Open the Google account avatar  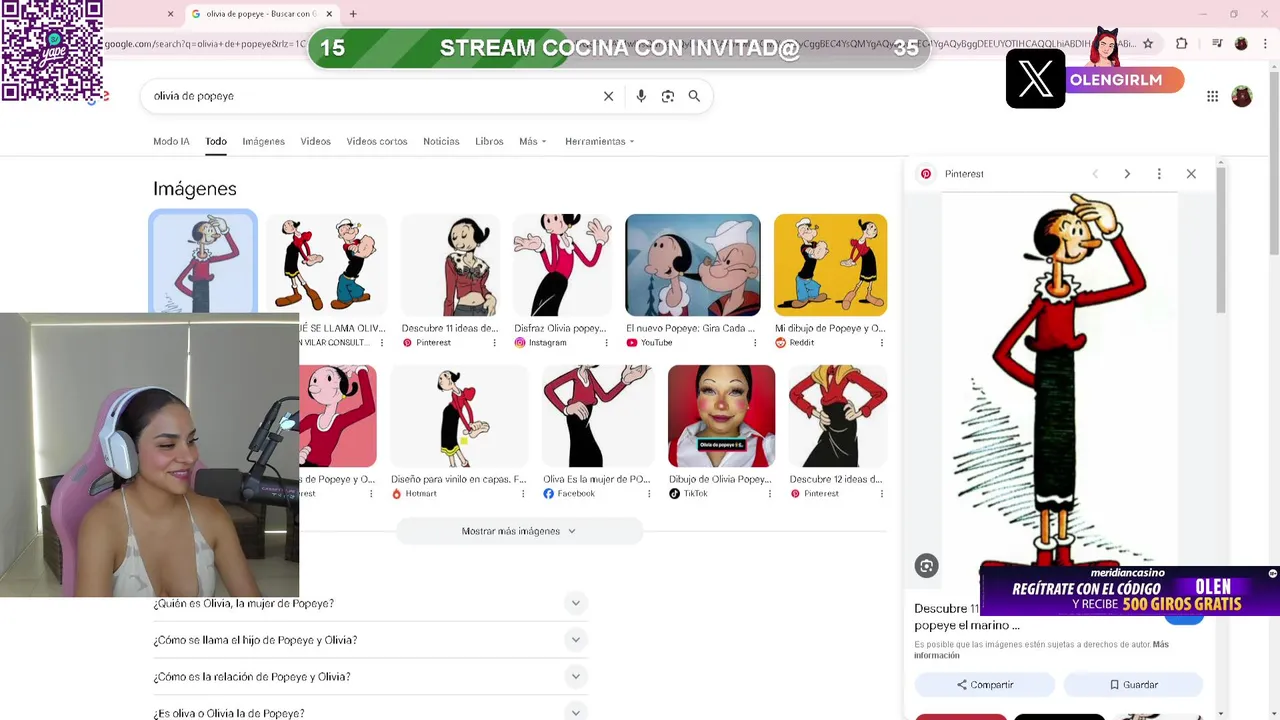(1242, 96)
